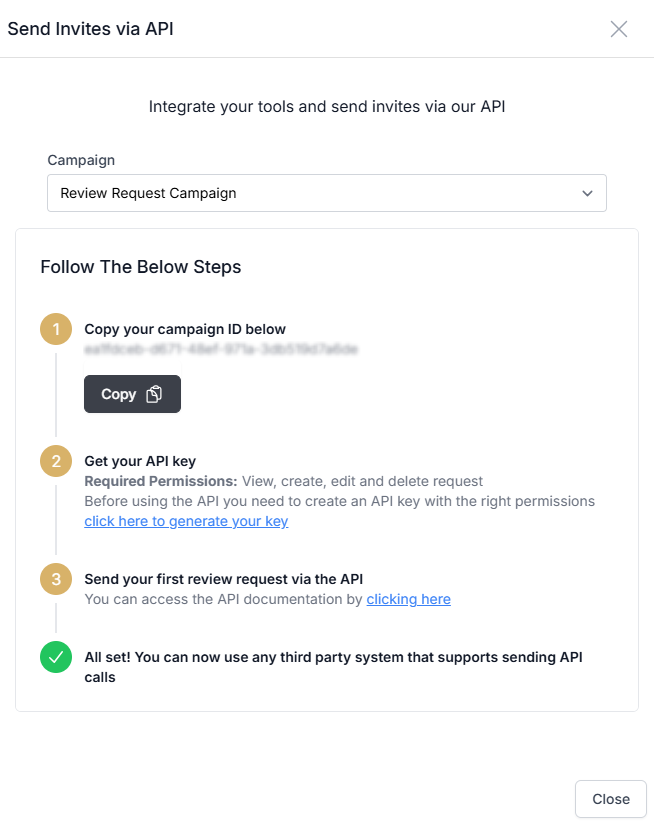Click the 'Get your API key' heading
Screen dimensions: 654x822
(x=140, y=461)
